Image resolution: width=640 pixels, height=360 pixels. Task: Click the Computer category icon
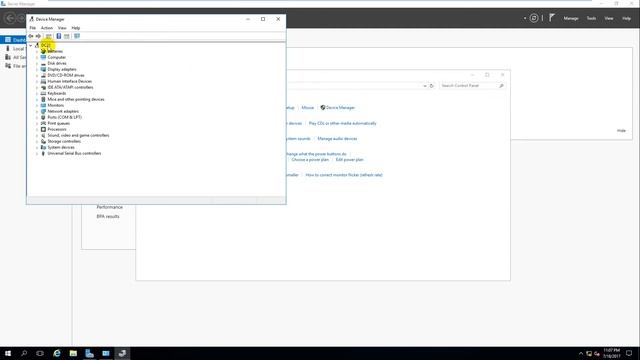[43, 58]
